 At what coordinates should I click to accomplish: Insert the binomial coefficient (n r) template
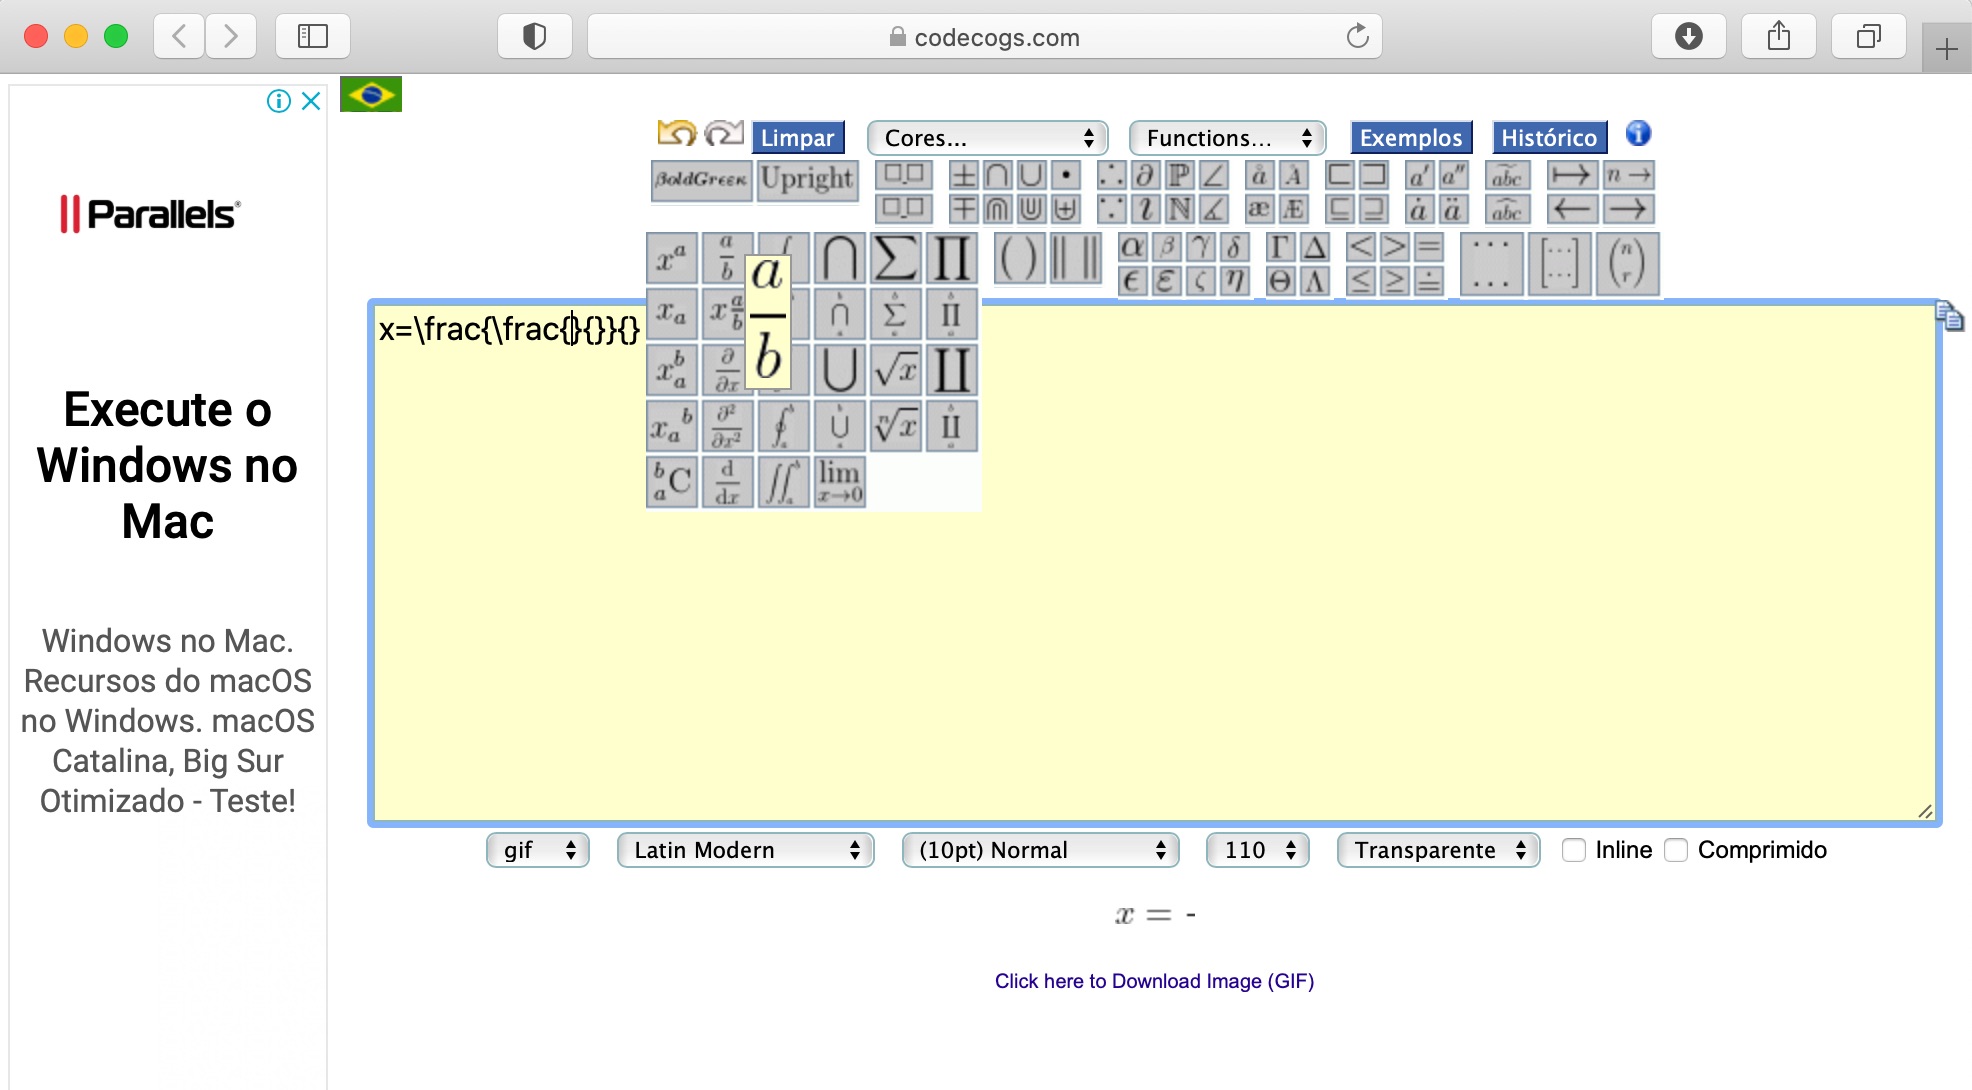(1627, 264)
